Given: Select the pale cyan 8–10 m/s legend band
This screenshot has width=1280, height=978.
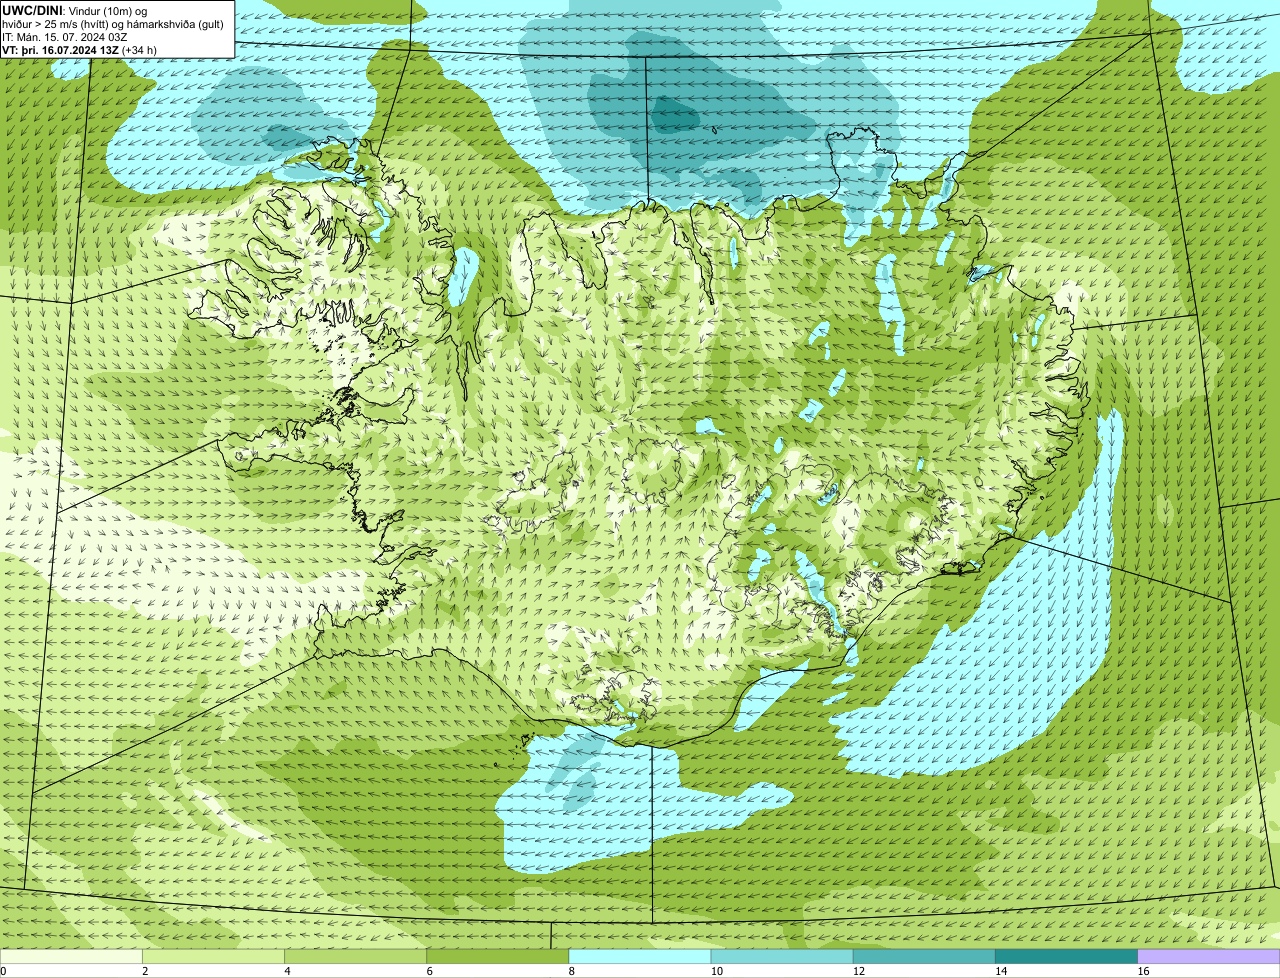Looking at the screenshot, I should tap(640, 957).
